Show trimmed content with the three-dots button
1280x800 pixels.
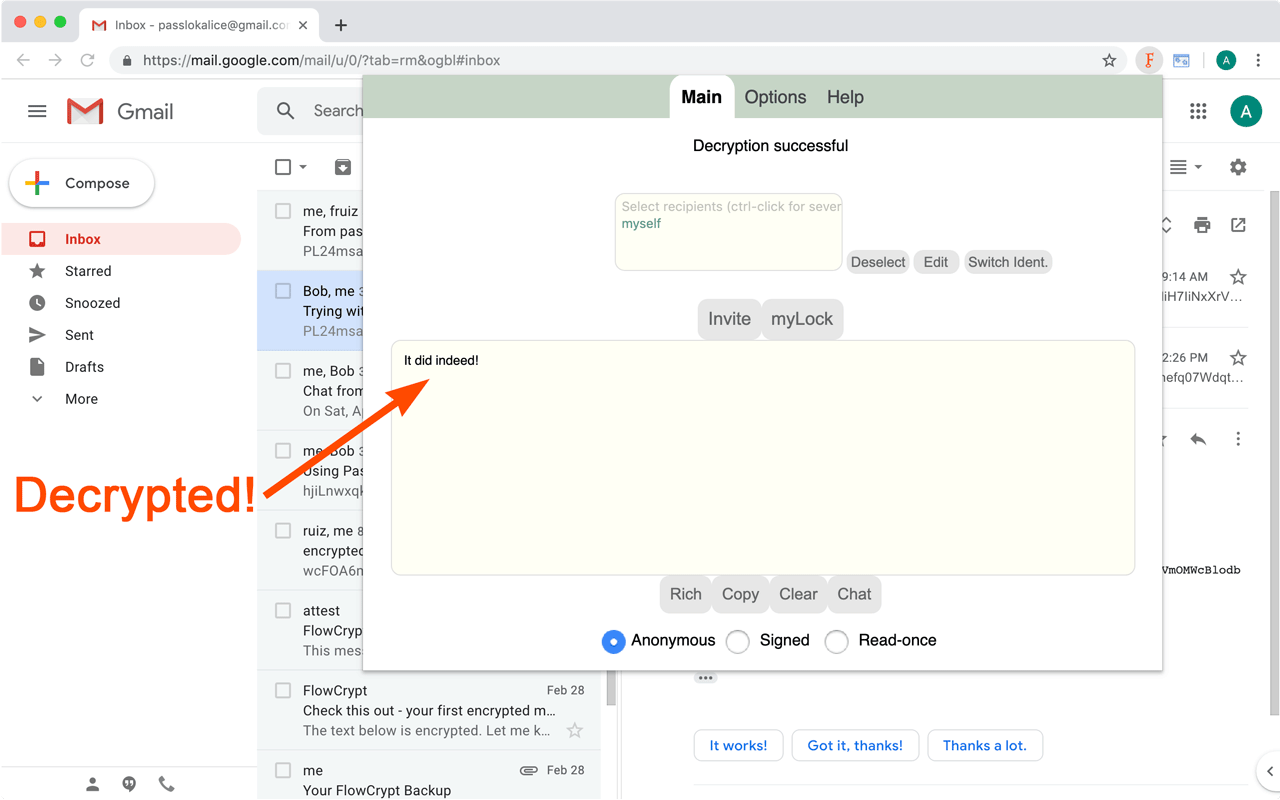click(706, 678)
